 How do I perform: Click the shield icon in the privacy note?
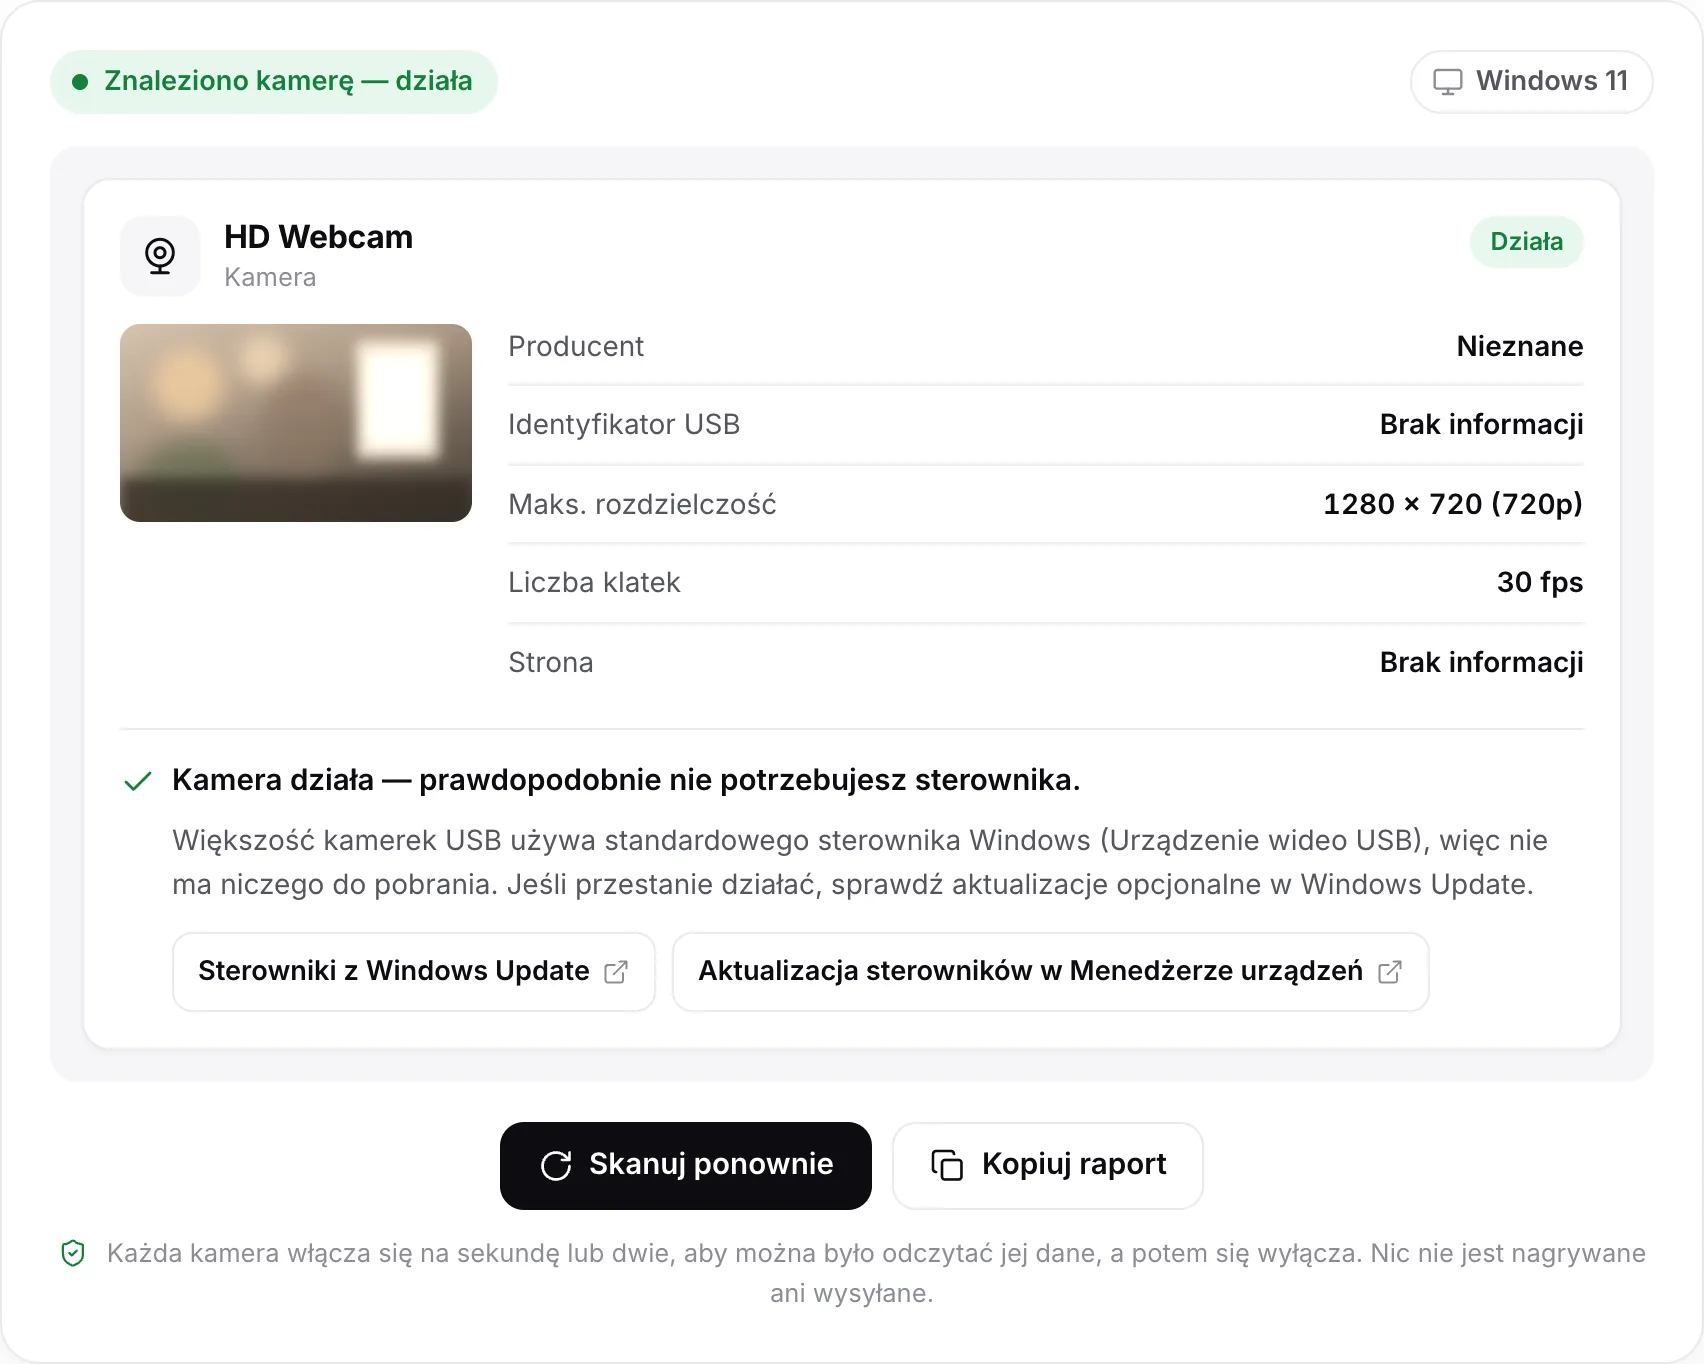[73, 1253]
